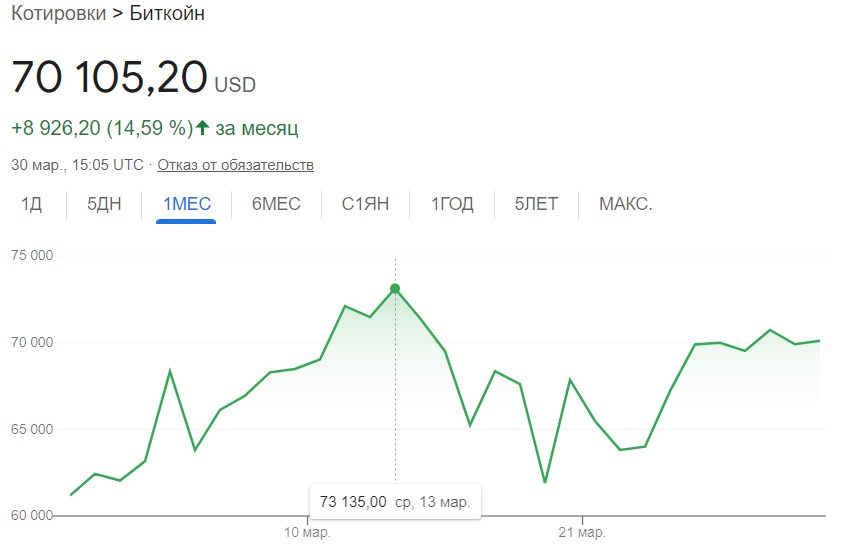Switch to the 5ДН range tab
Screen dimensions: 844x548
pos(104,204)
